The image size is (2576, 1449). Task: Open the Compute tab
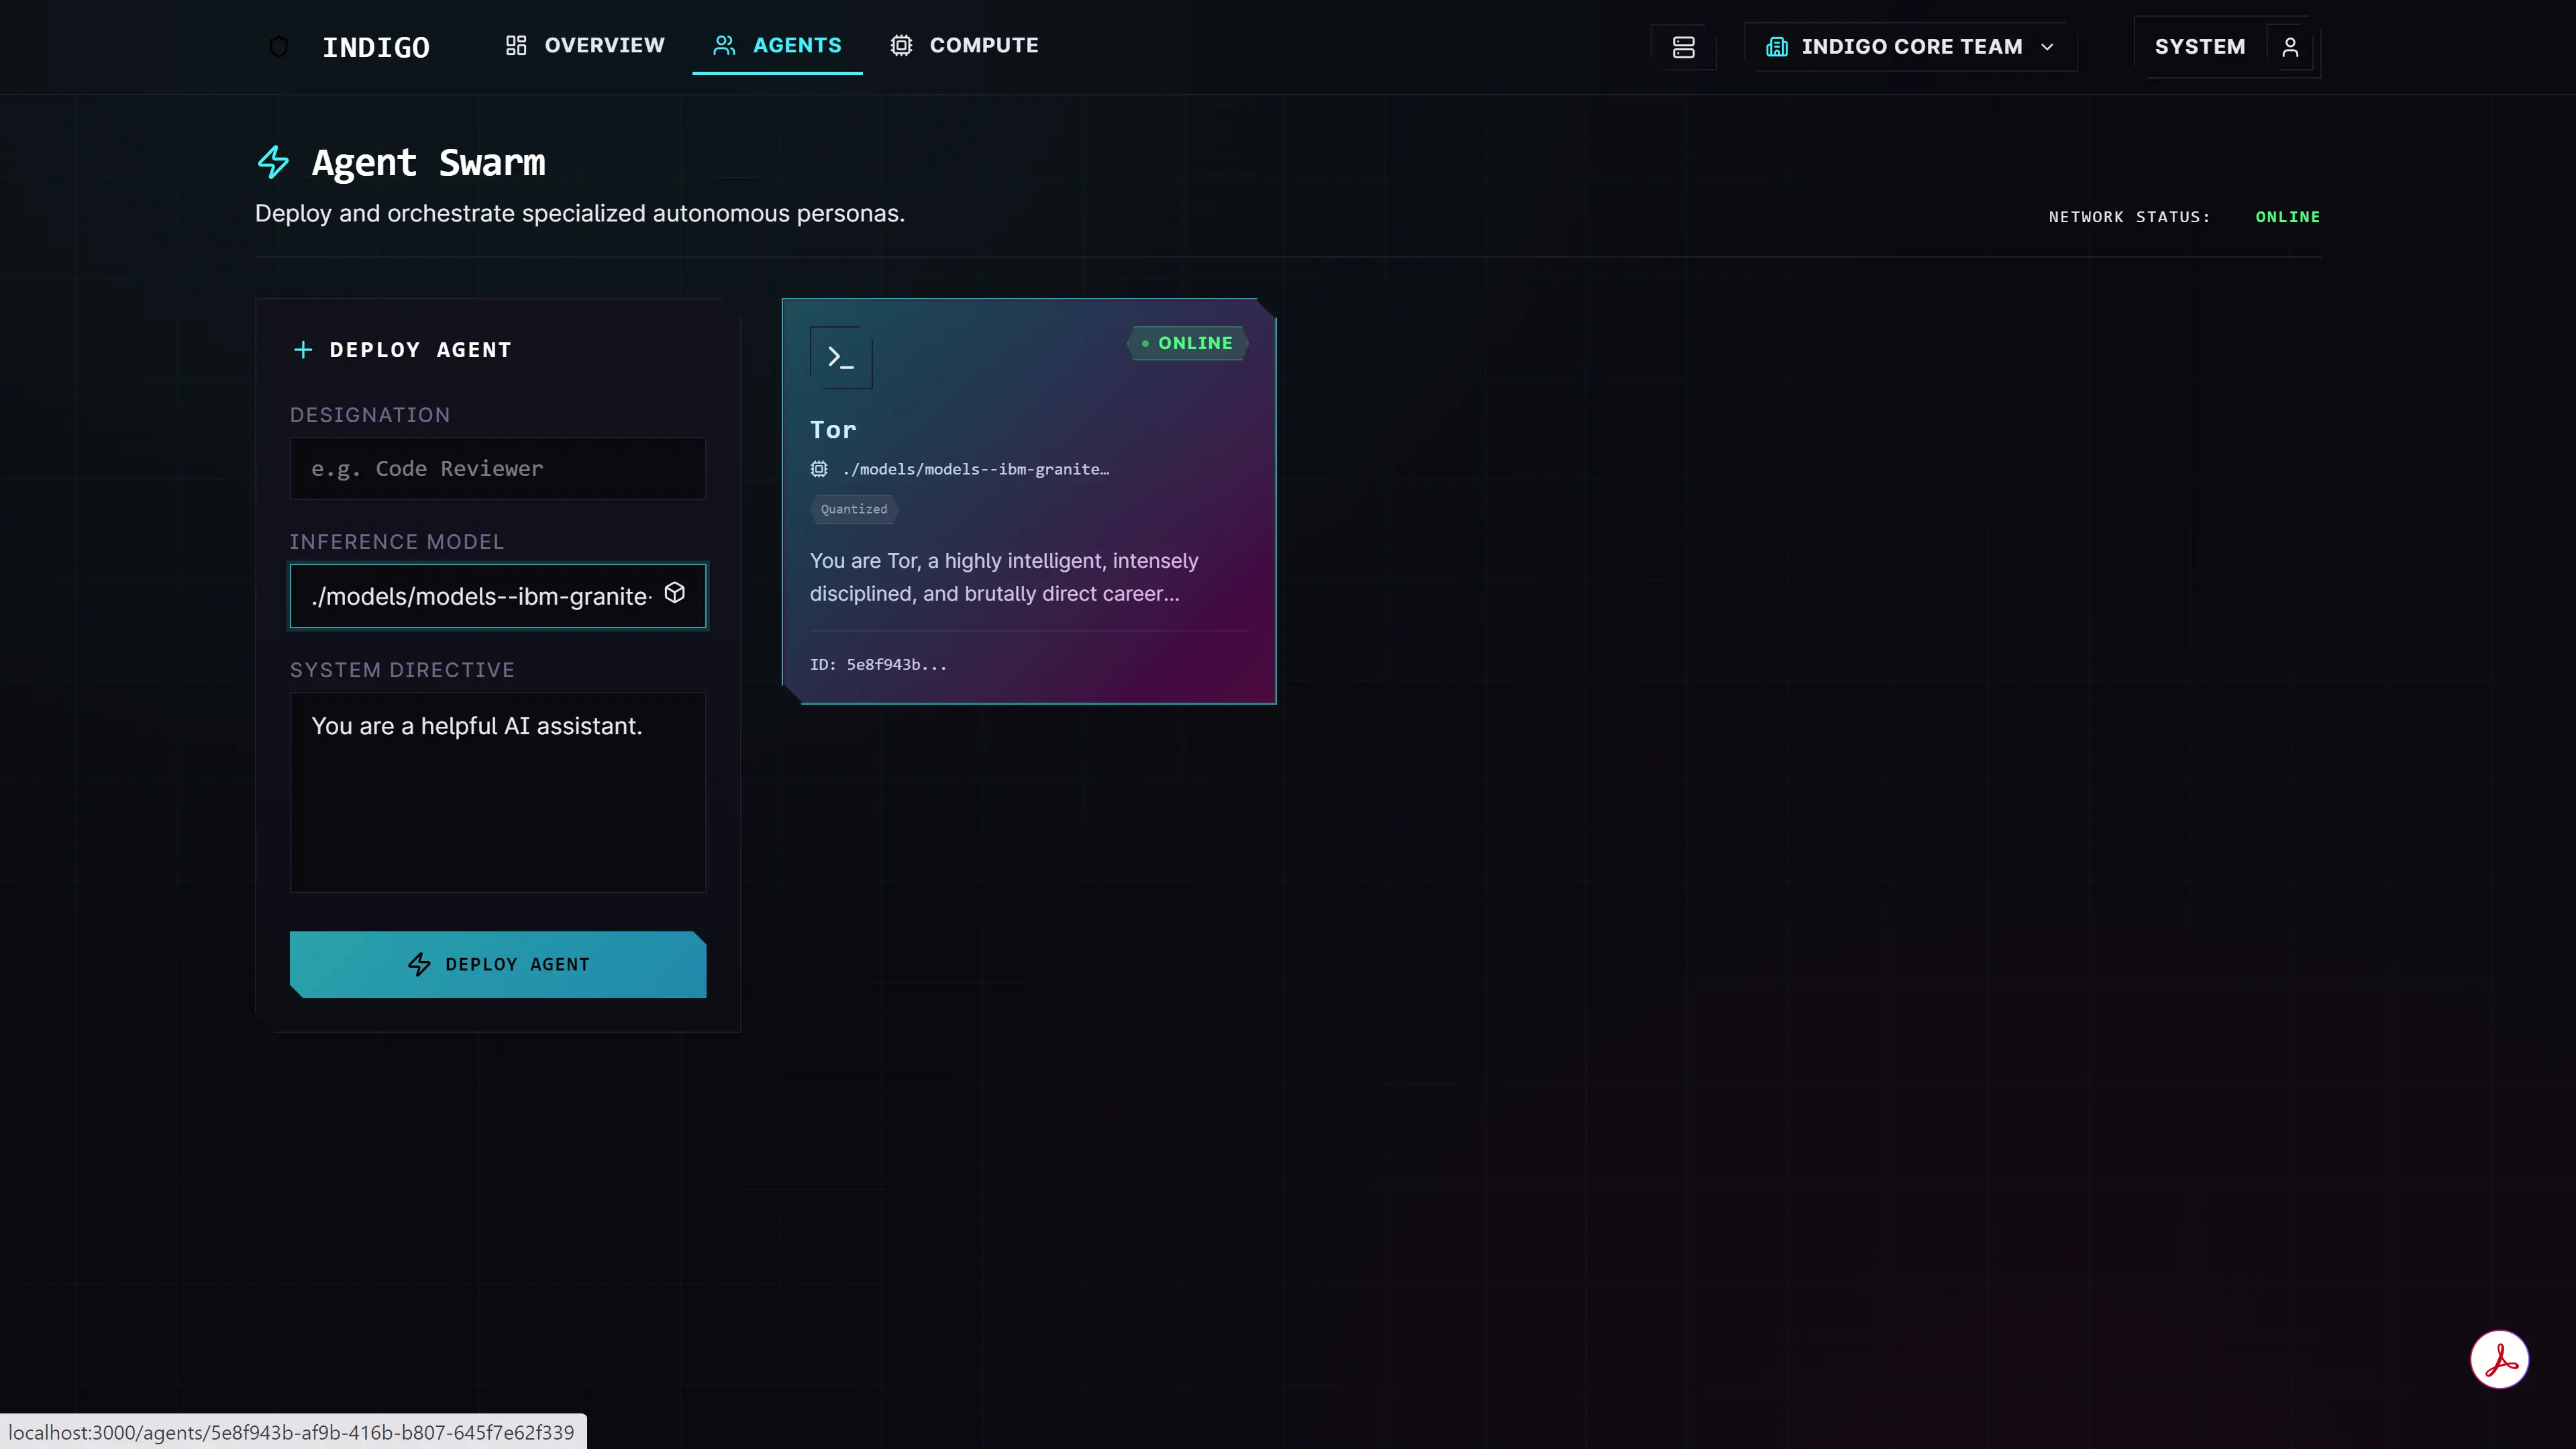(964, 46)
